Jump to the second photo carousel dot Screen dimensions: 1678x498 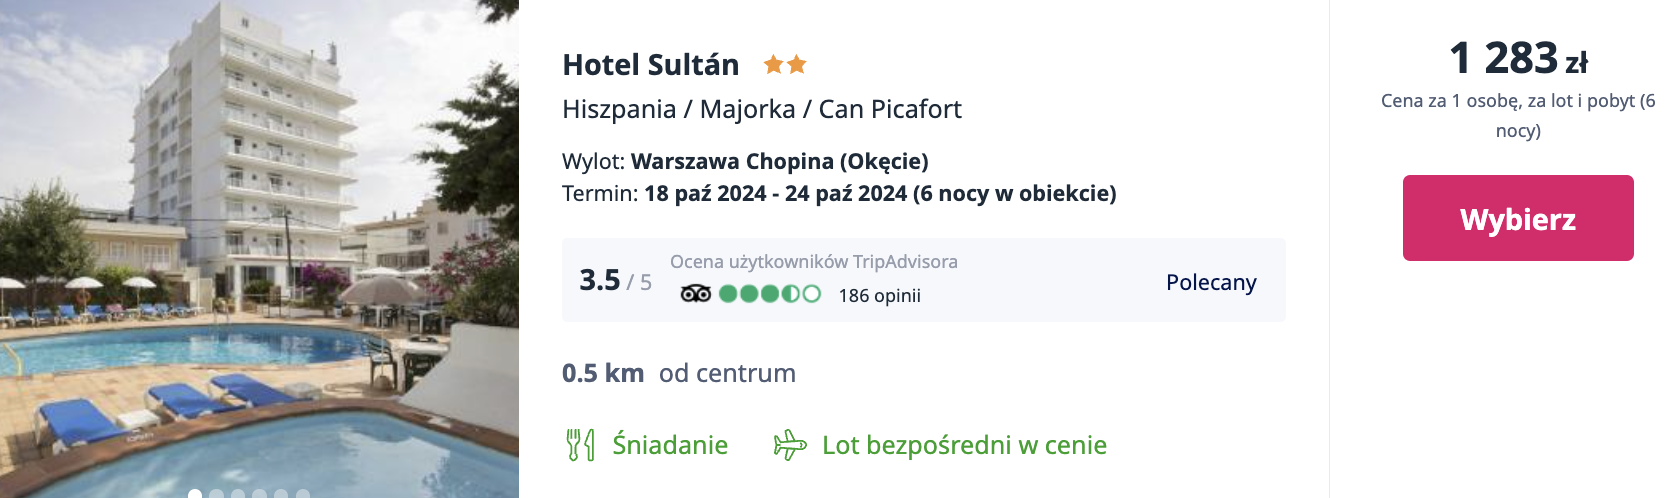click(217, 494)
